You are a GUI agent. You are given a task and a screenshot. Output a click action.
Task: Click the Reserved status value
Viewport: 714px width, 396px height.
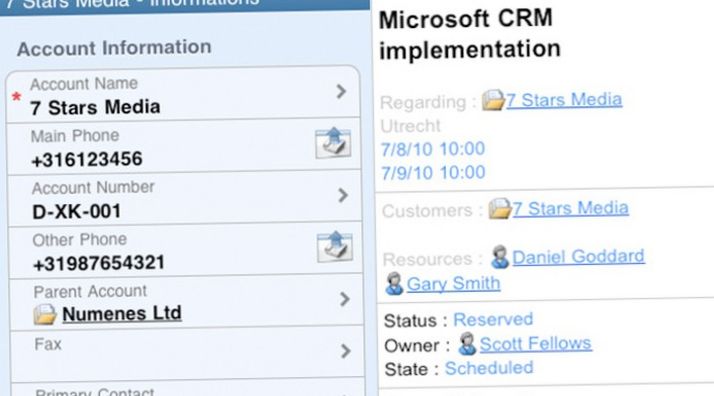[493, 320]
